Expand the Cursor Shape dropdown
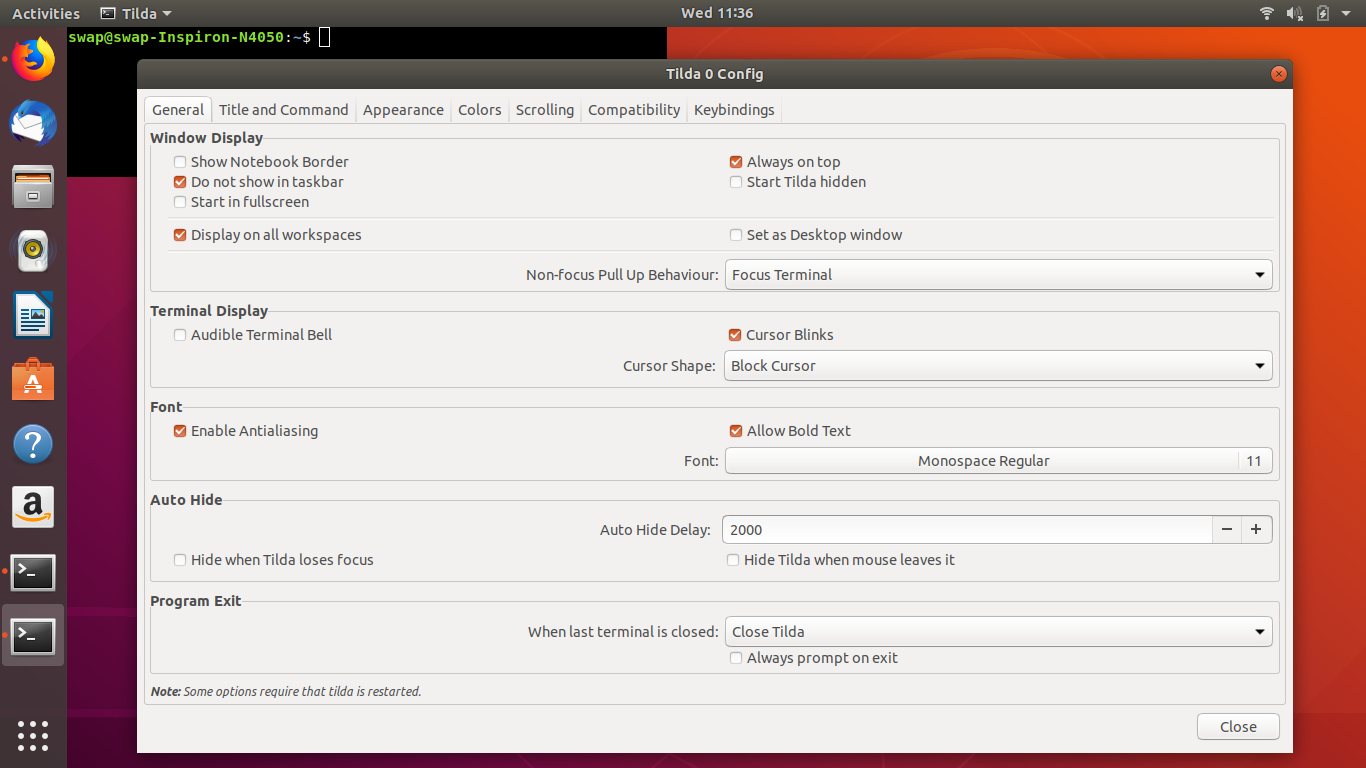This screenshot has height=768, width=1366. point(998,366)
